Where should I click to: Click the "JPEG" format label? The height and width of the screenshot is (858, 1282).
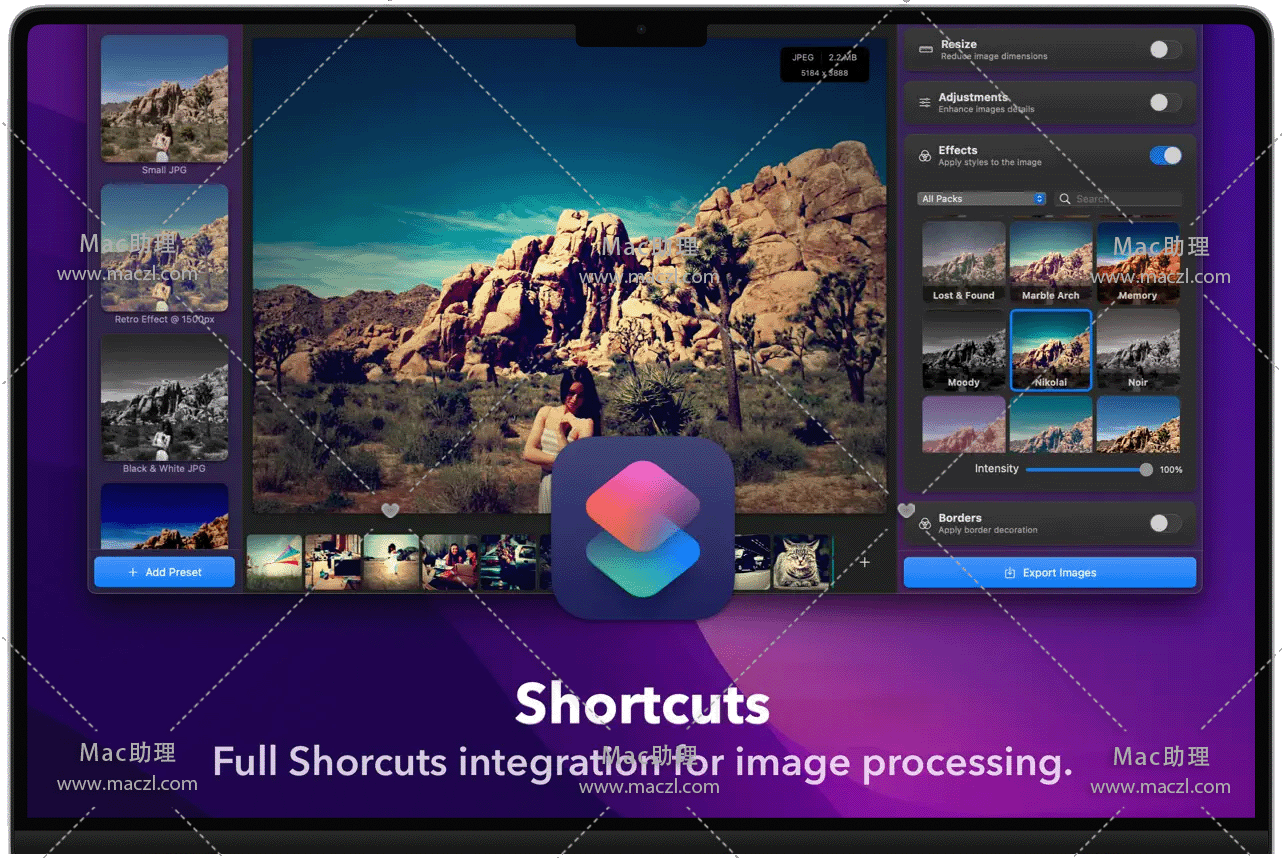coord(803,58)
